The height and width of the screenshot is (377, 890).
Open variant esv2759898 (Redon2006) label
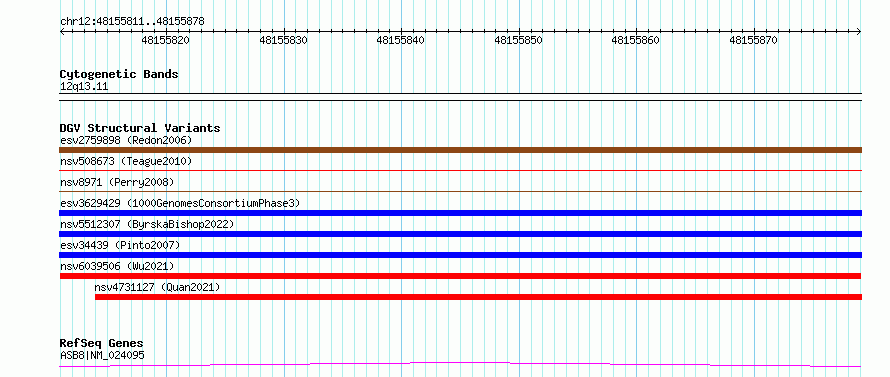[126, 140]
